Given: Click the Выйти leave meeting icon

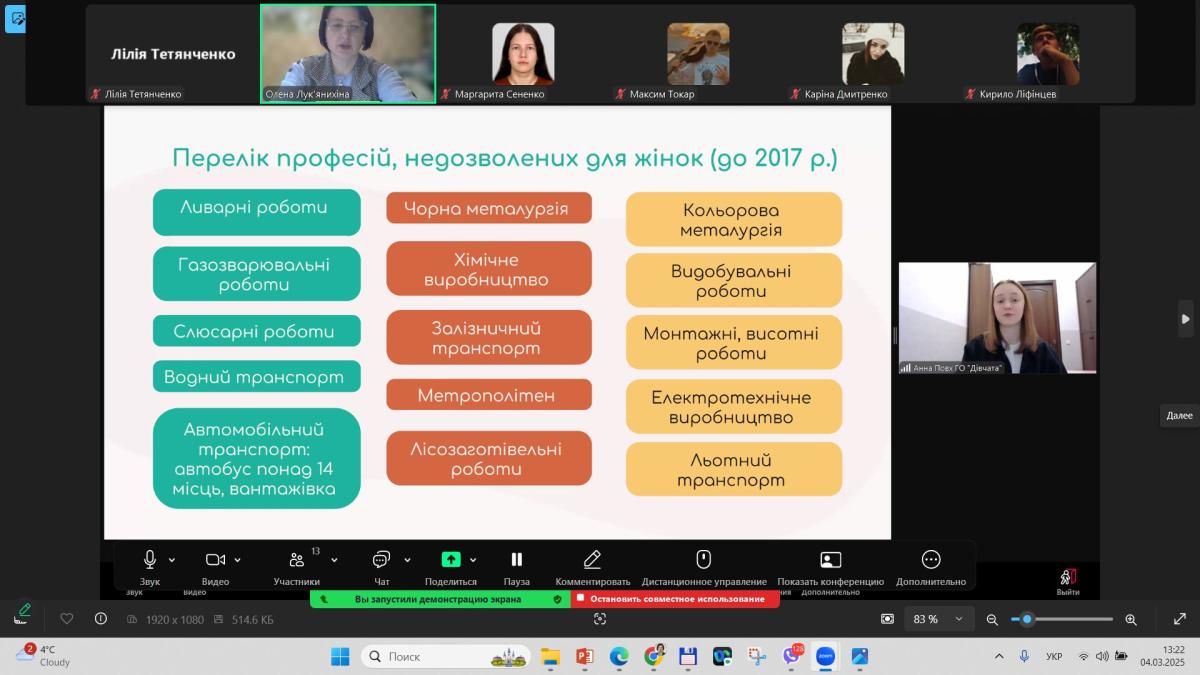Looking at the screenshot, I should click(1068, 576).
